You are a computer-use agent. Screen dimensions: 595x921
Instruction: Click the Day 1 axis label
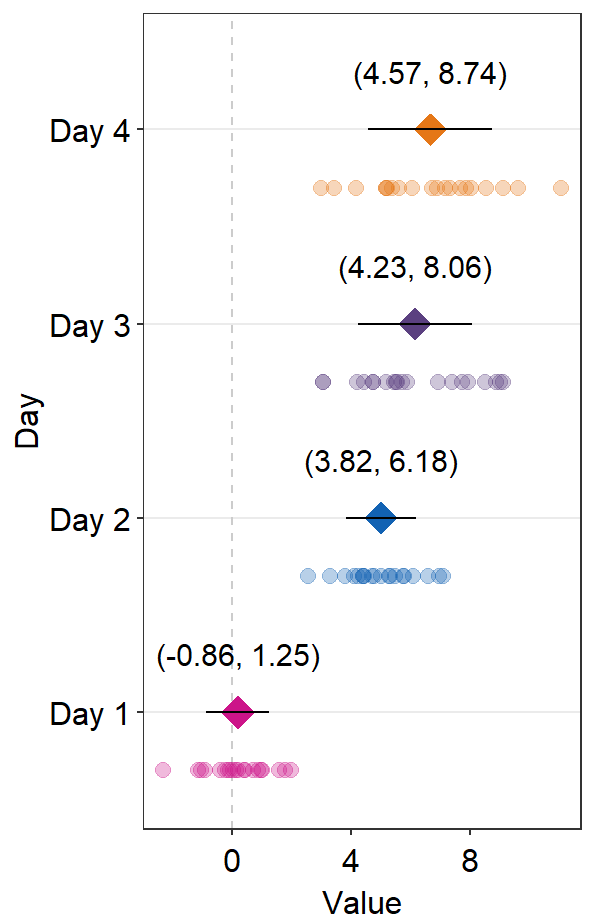[89, 714]
